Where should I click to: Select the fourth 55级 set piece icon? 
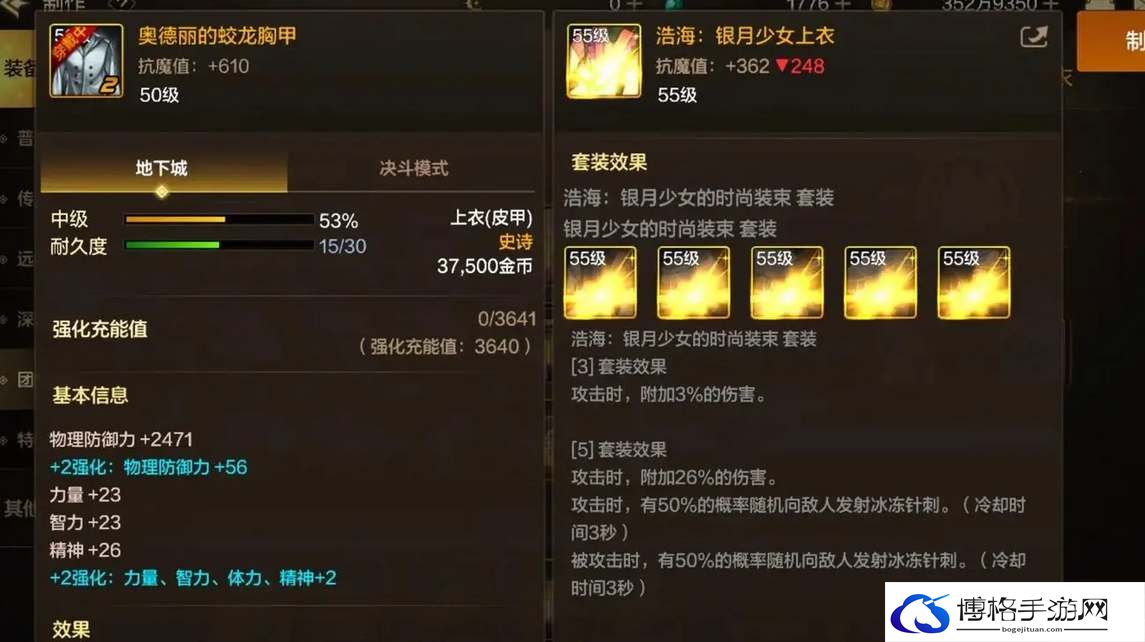[881, 283]
